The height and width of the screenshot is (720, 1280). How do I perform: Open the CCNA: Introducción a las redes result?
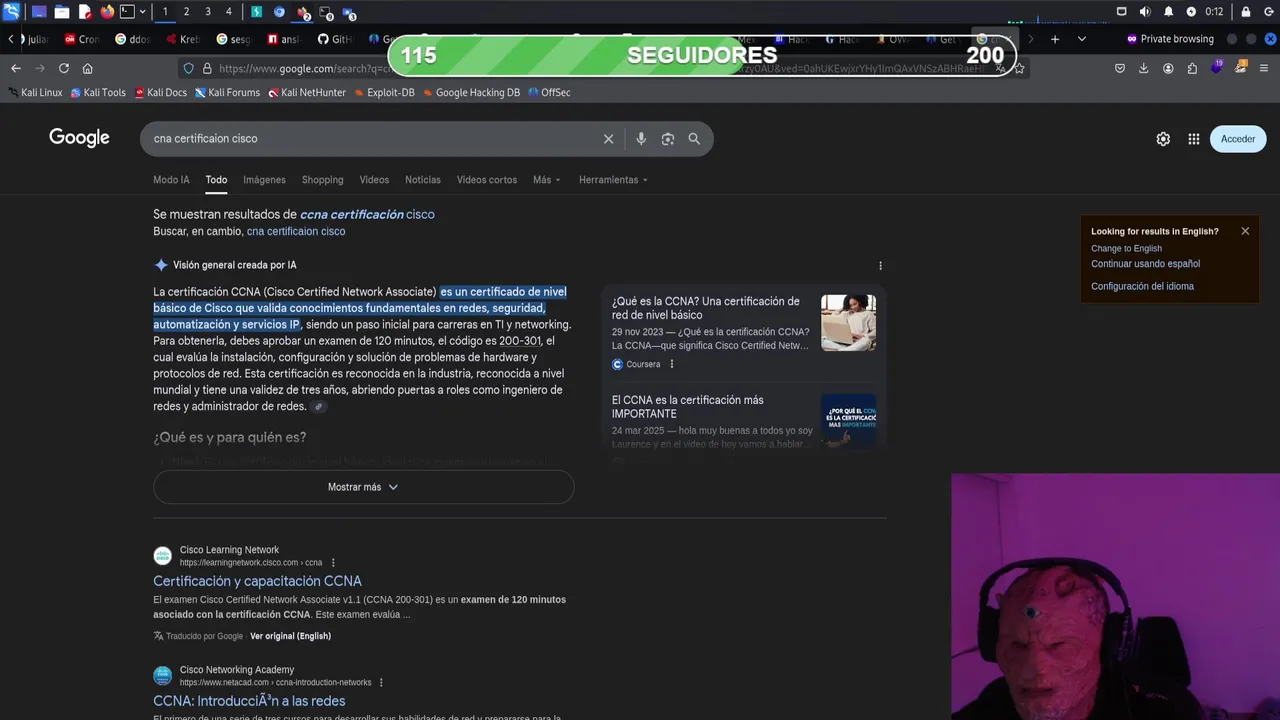[249, 701]
